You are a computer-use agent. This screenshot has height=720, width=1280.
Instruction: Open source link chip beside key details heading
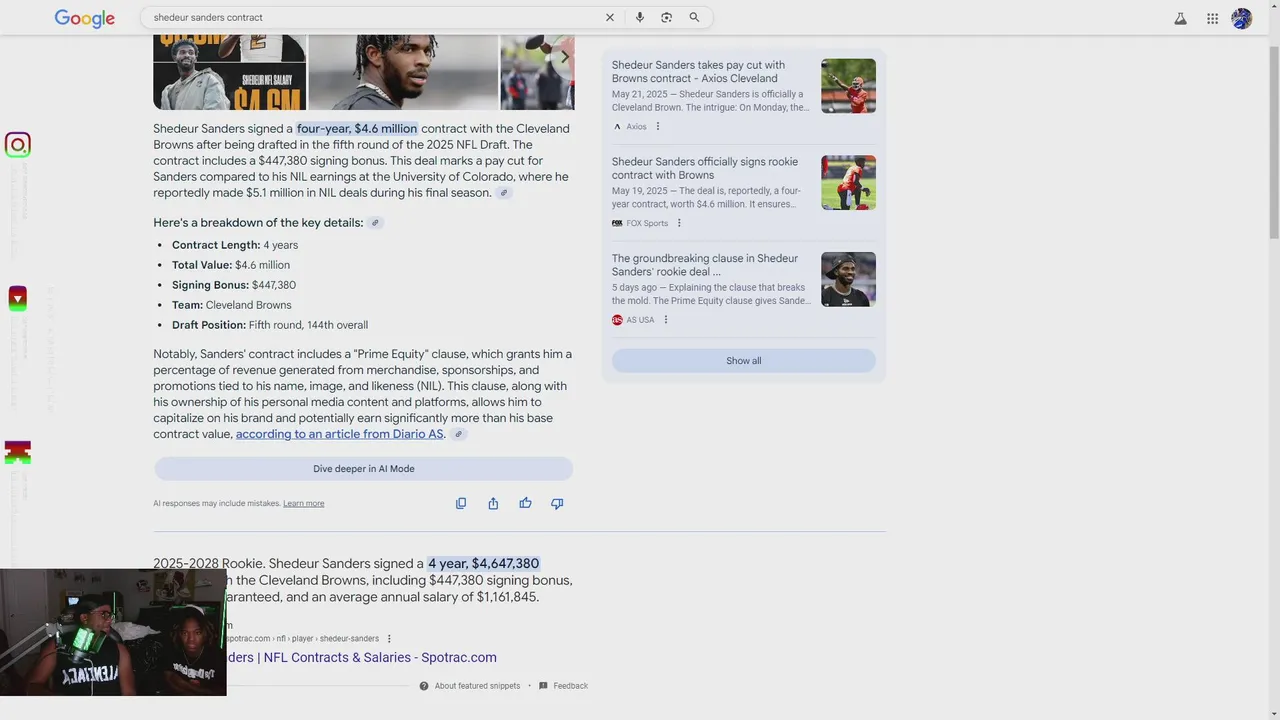coord(375,223)
